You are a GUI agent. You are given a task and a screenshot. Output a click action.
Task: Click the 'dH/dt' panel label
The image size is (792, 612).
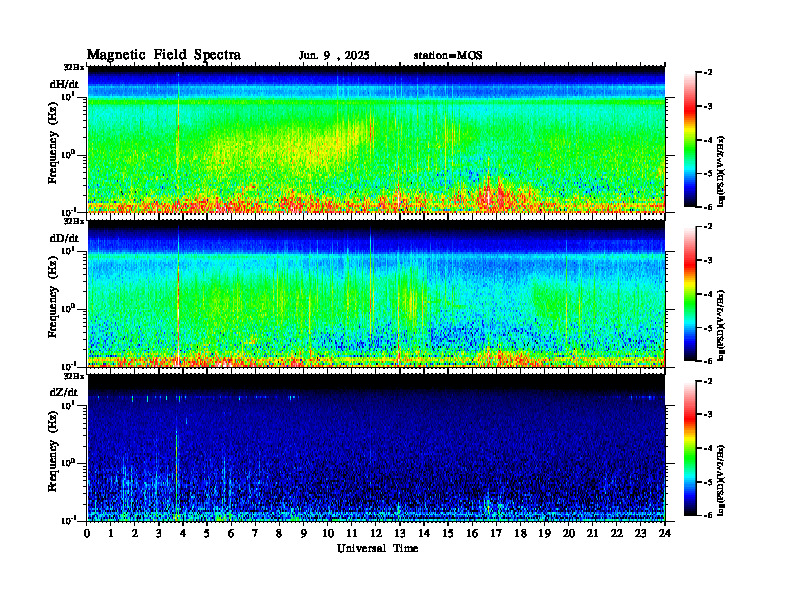point(64,84)
